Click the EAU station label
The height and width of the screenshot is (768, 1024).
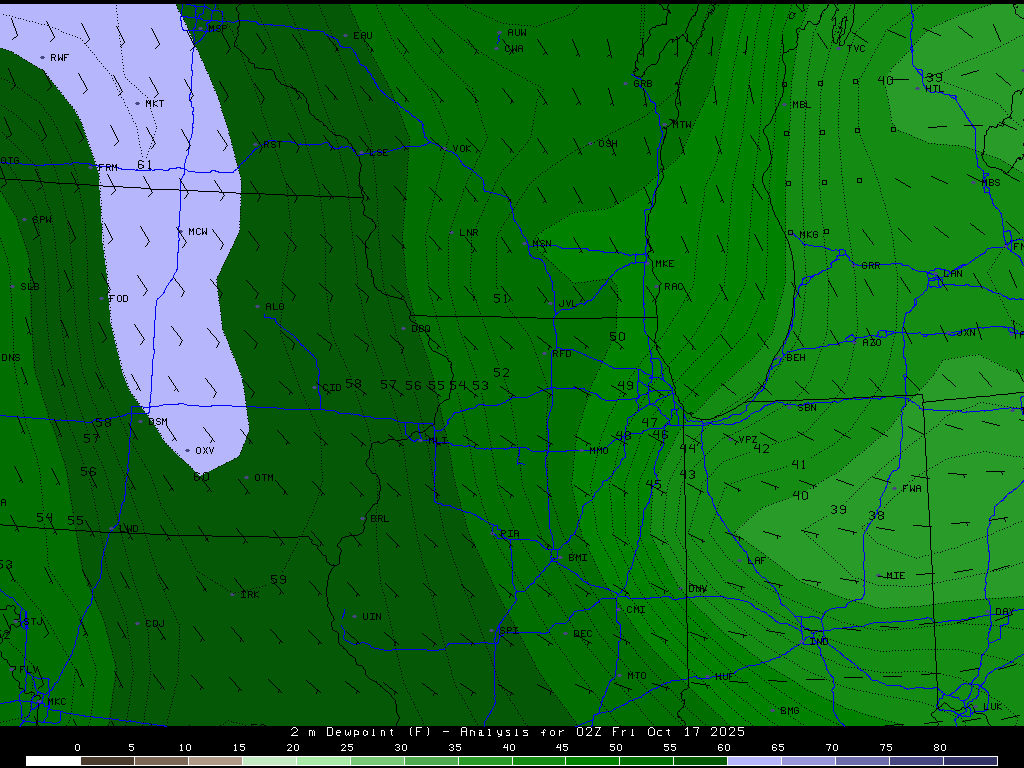[362, 35]
